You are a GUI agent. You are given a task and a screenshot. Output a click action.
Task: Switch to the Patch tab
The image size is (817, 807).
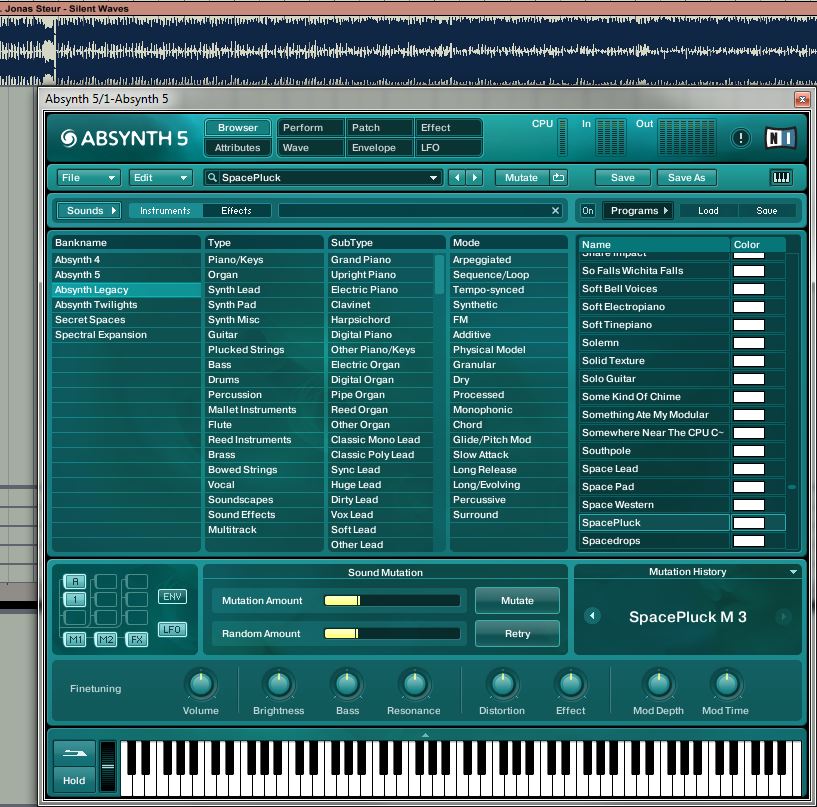[x=379, y=128]
